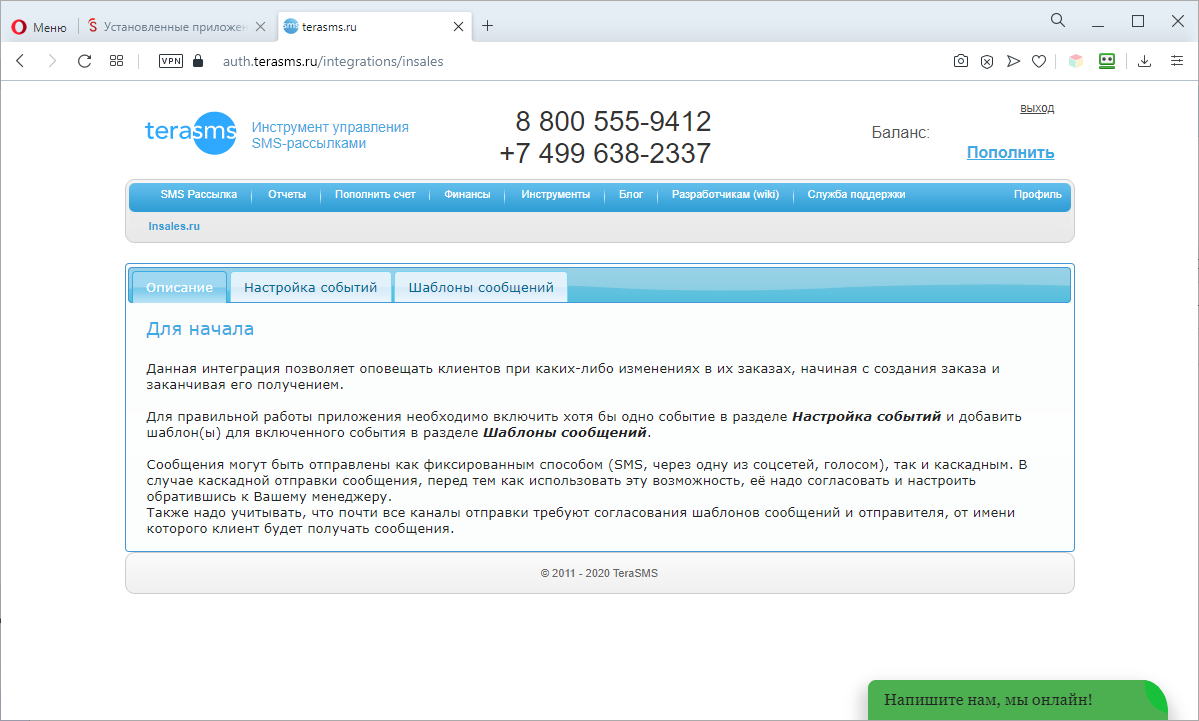Screen dimensions: 1199x721
Task: Select the Описание tab
Action: tap(180, 287)
